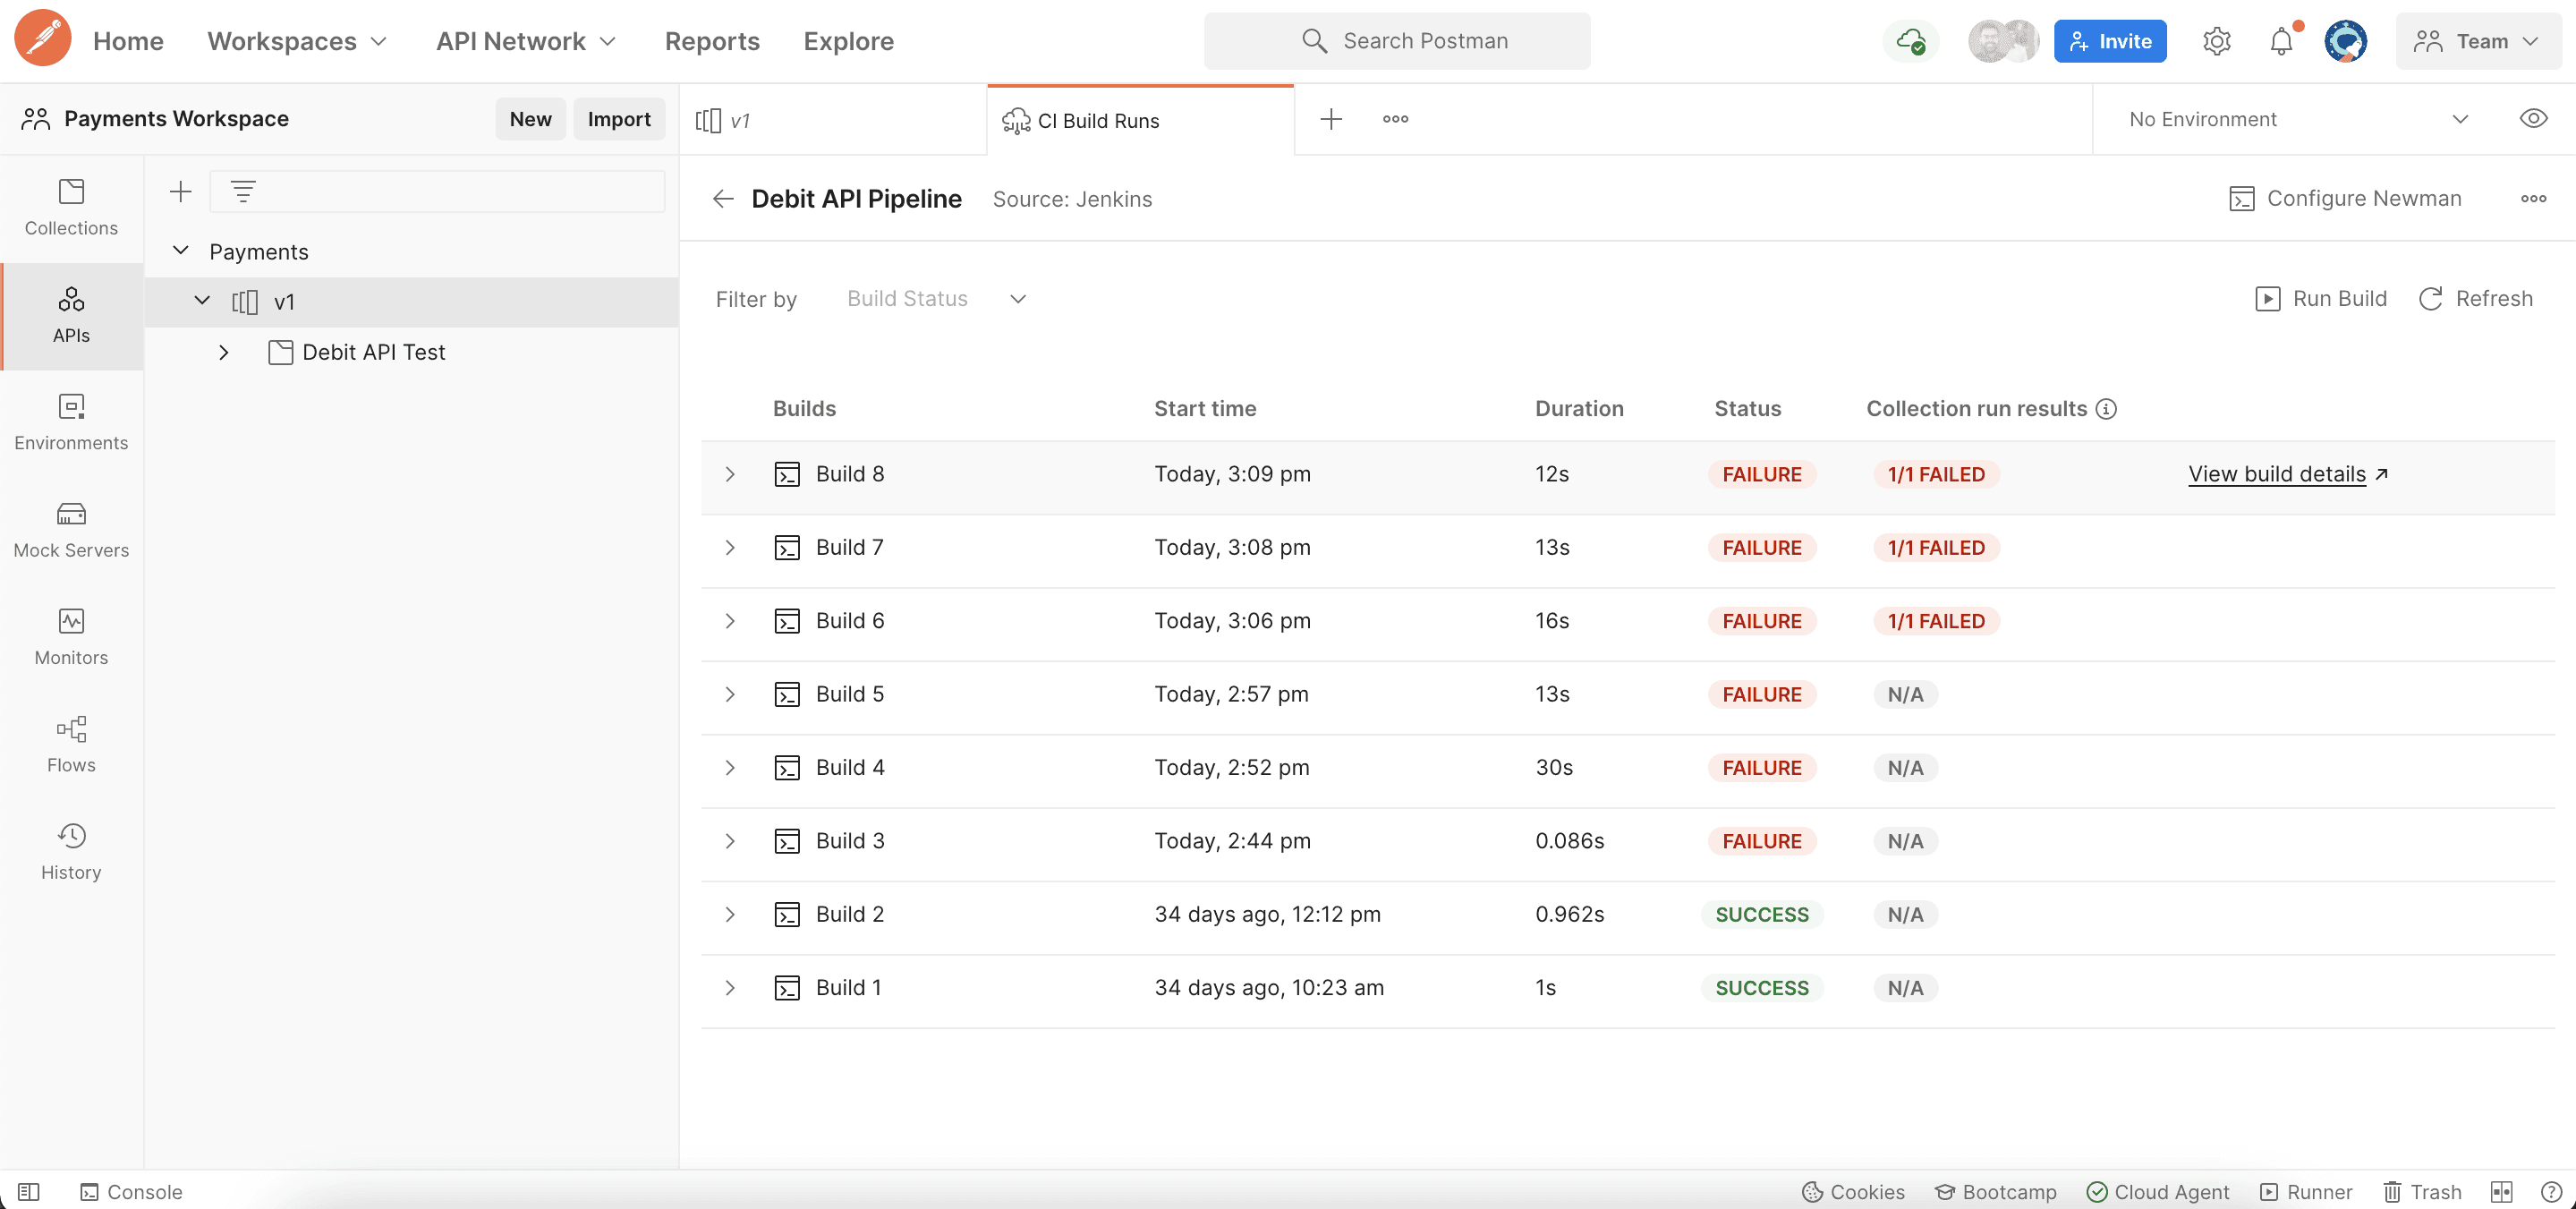The height and width of the screenshot is (1209, 2576).
Task: Click the cloud sync status icon
Action: (x=1910, y=41)
